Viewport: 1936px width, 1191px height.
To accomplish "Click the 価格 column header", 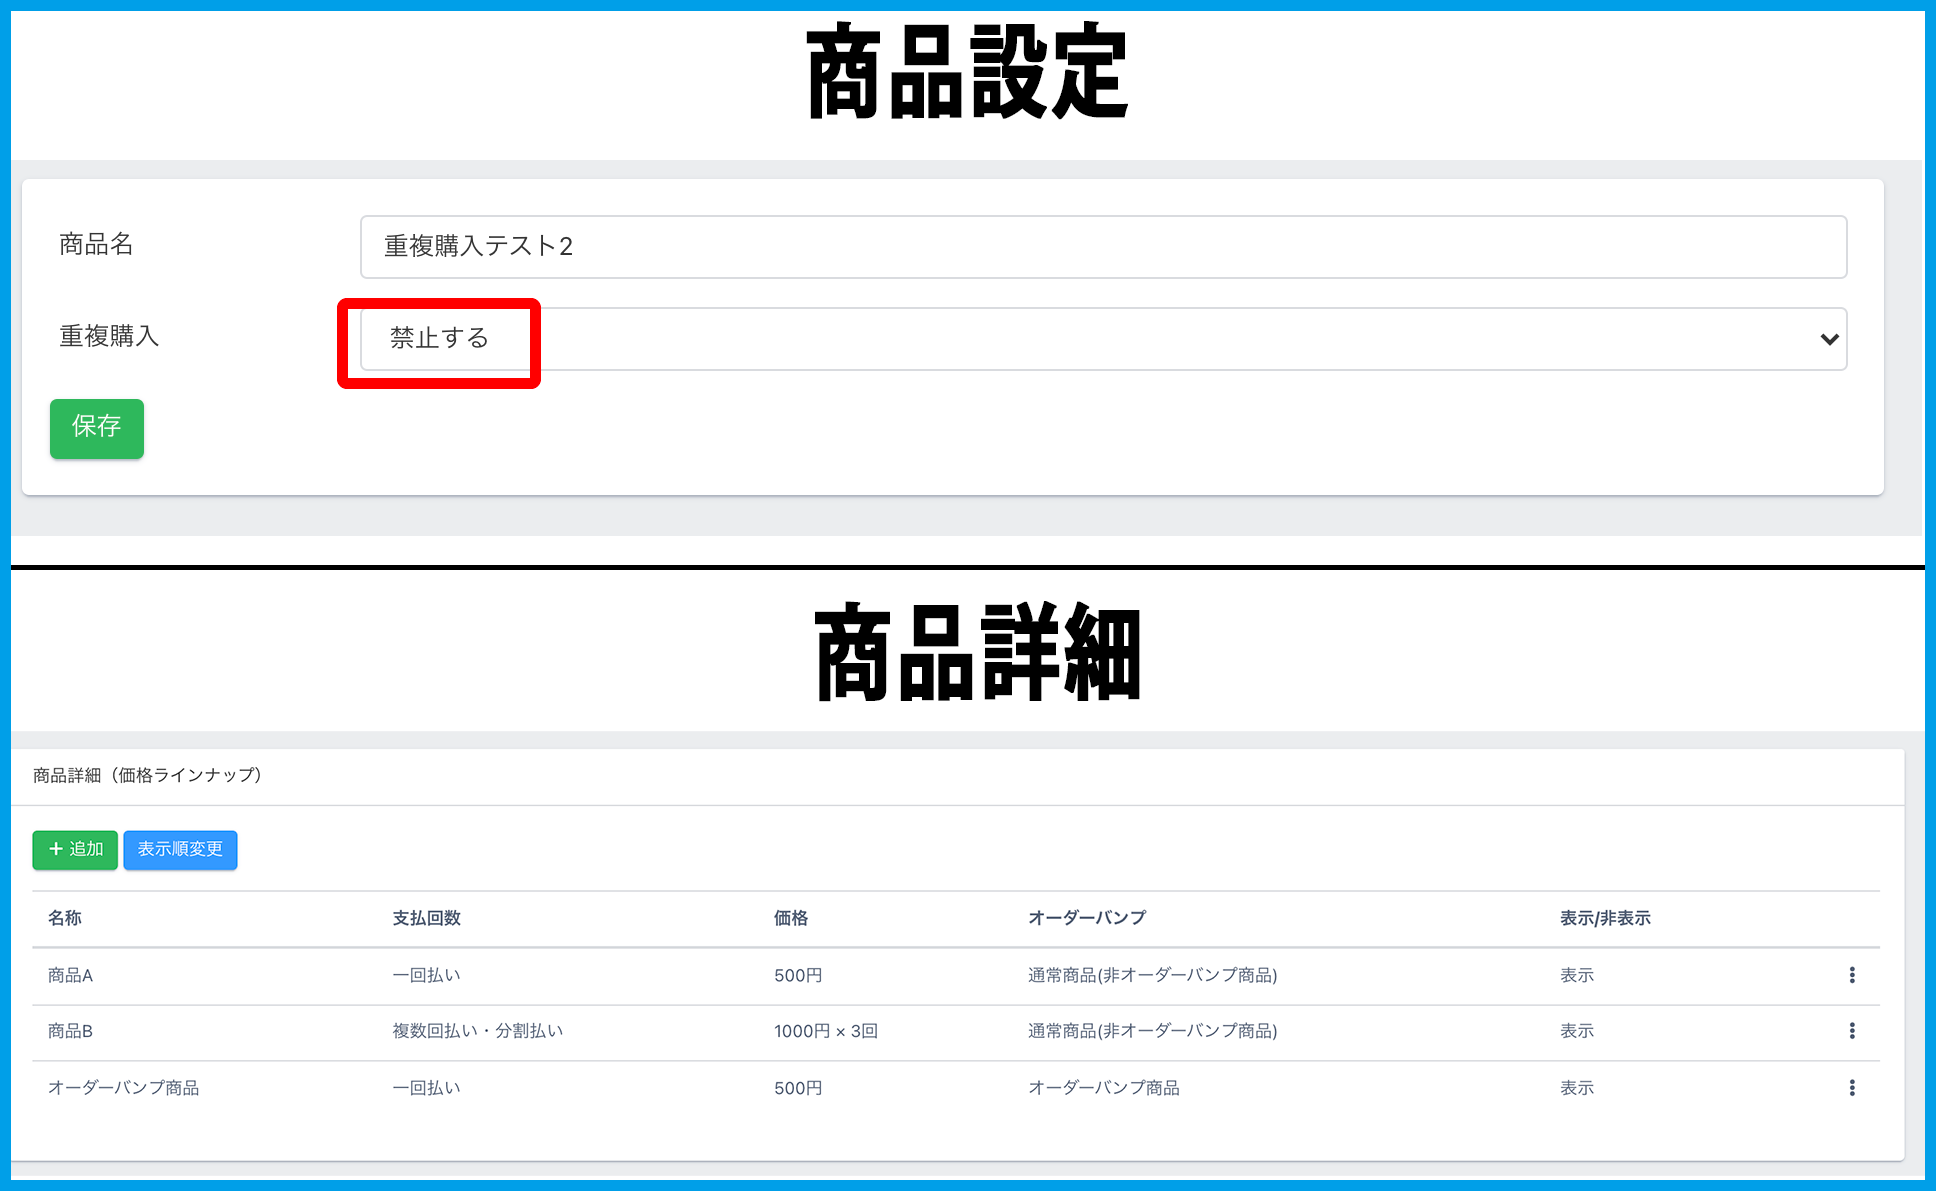I will (x=790, y=918).
